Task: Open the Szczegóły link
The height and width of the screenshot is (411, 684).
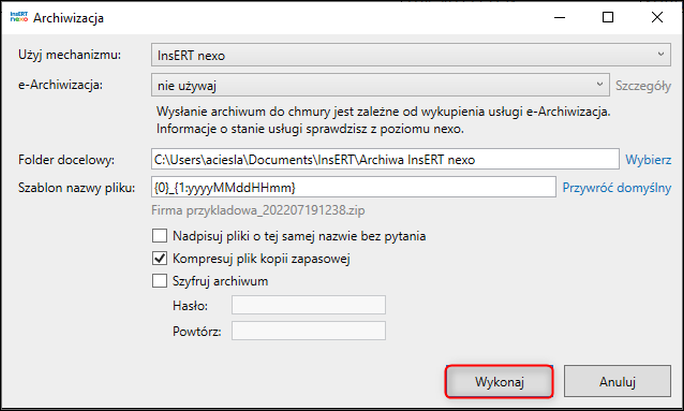Action: tap(643, 85)
